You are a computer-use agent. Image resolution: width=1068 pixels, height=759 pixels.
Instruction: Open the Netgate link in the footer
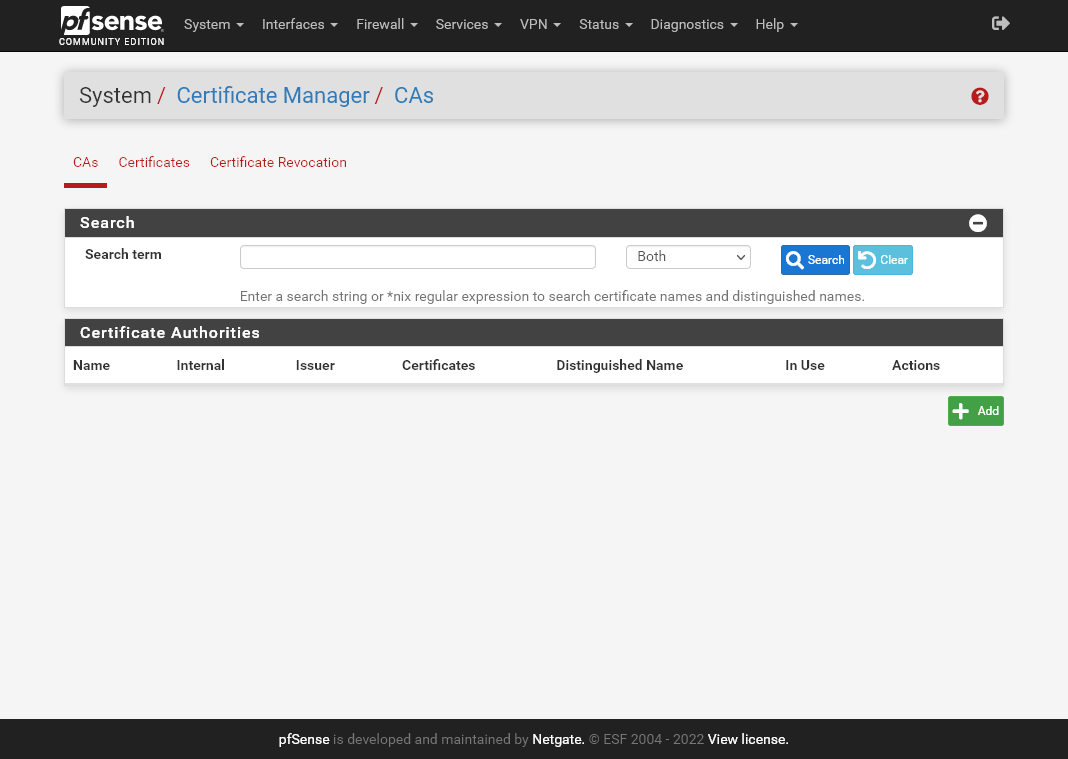click(x=557, y=739)
